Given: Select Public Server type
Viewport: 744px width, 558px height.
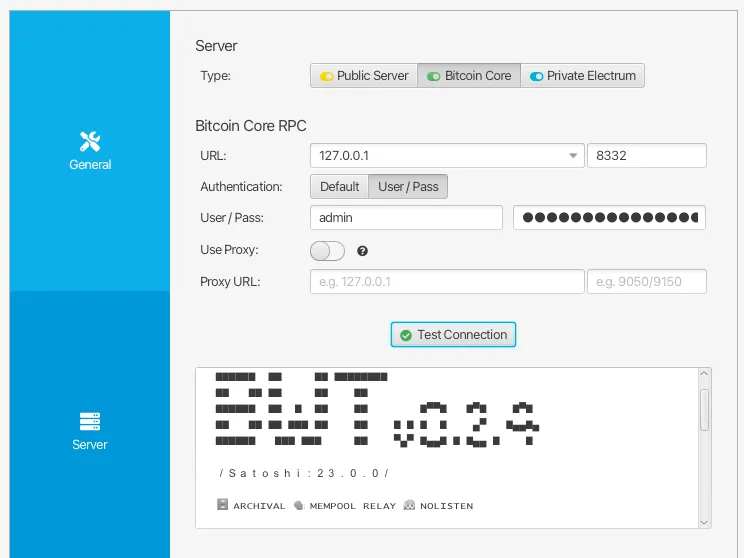Looking at the screenshot, I should point(364,76).
